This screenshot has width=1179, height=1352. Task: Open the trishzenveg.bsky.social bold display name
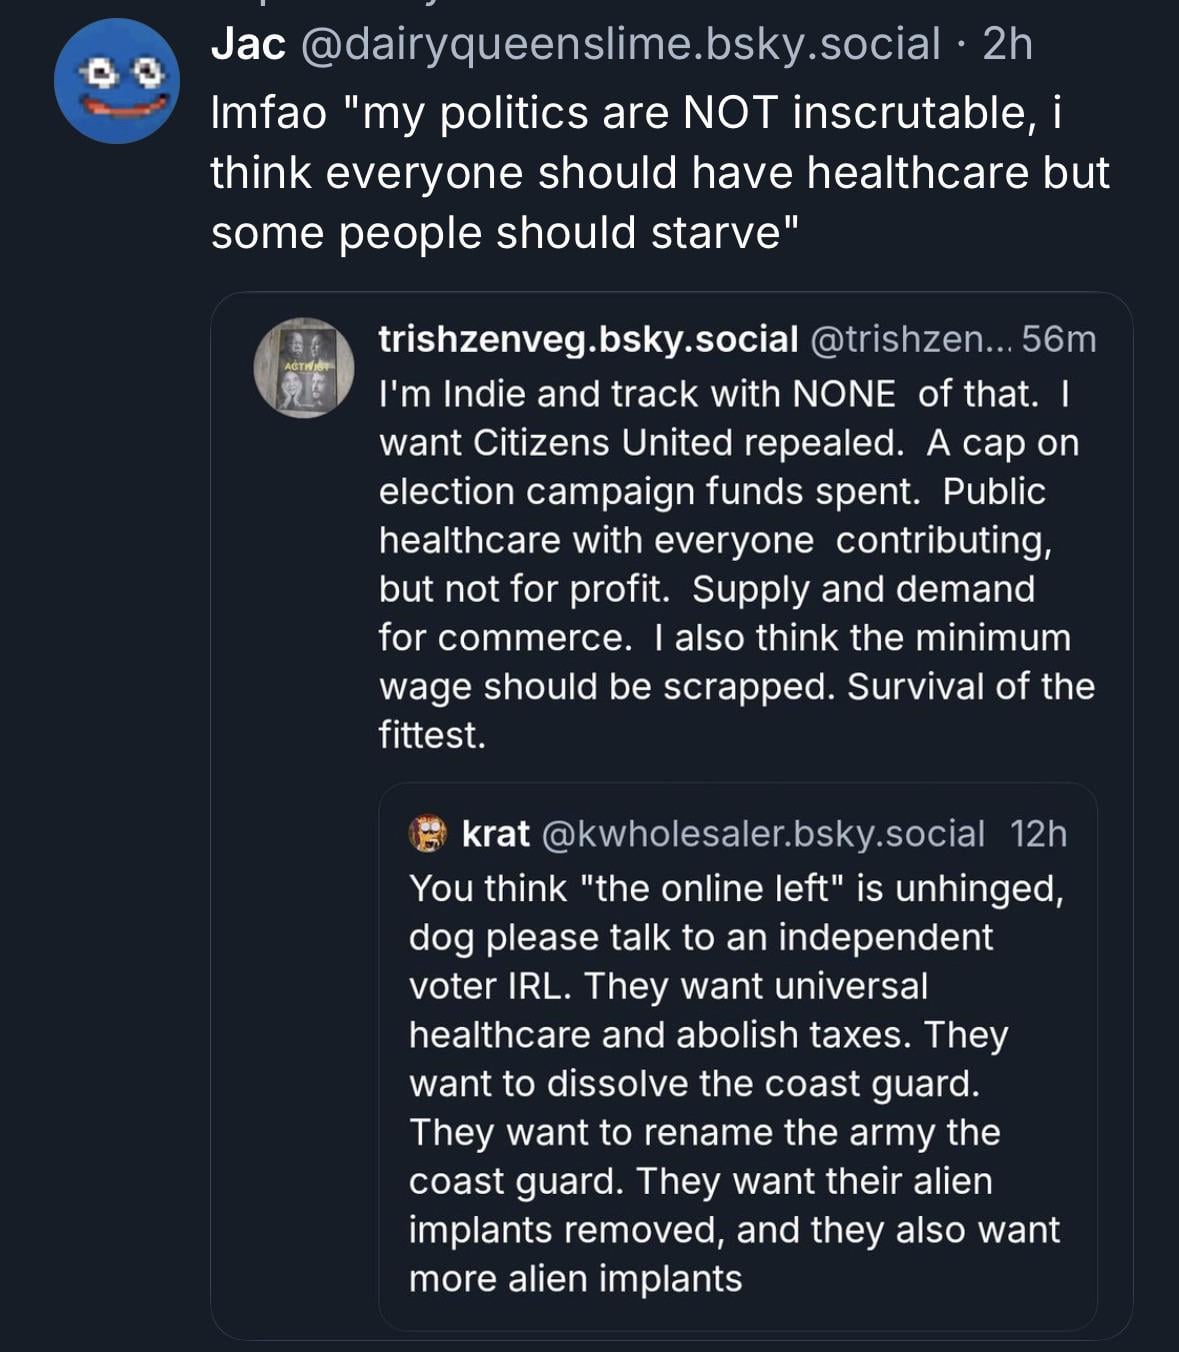pos(588,340)
